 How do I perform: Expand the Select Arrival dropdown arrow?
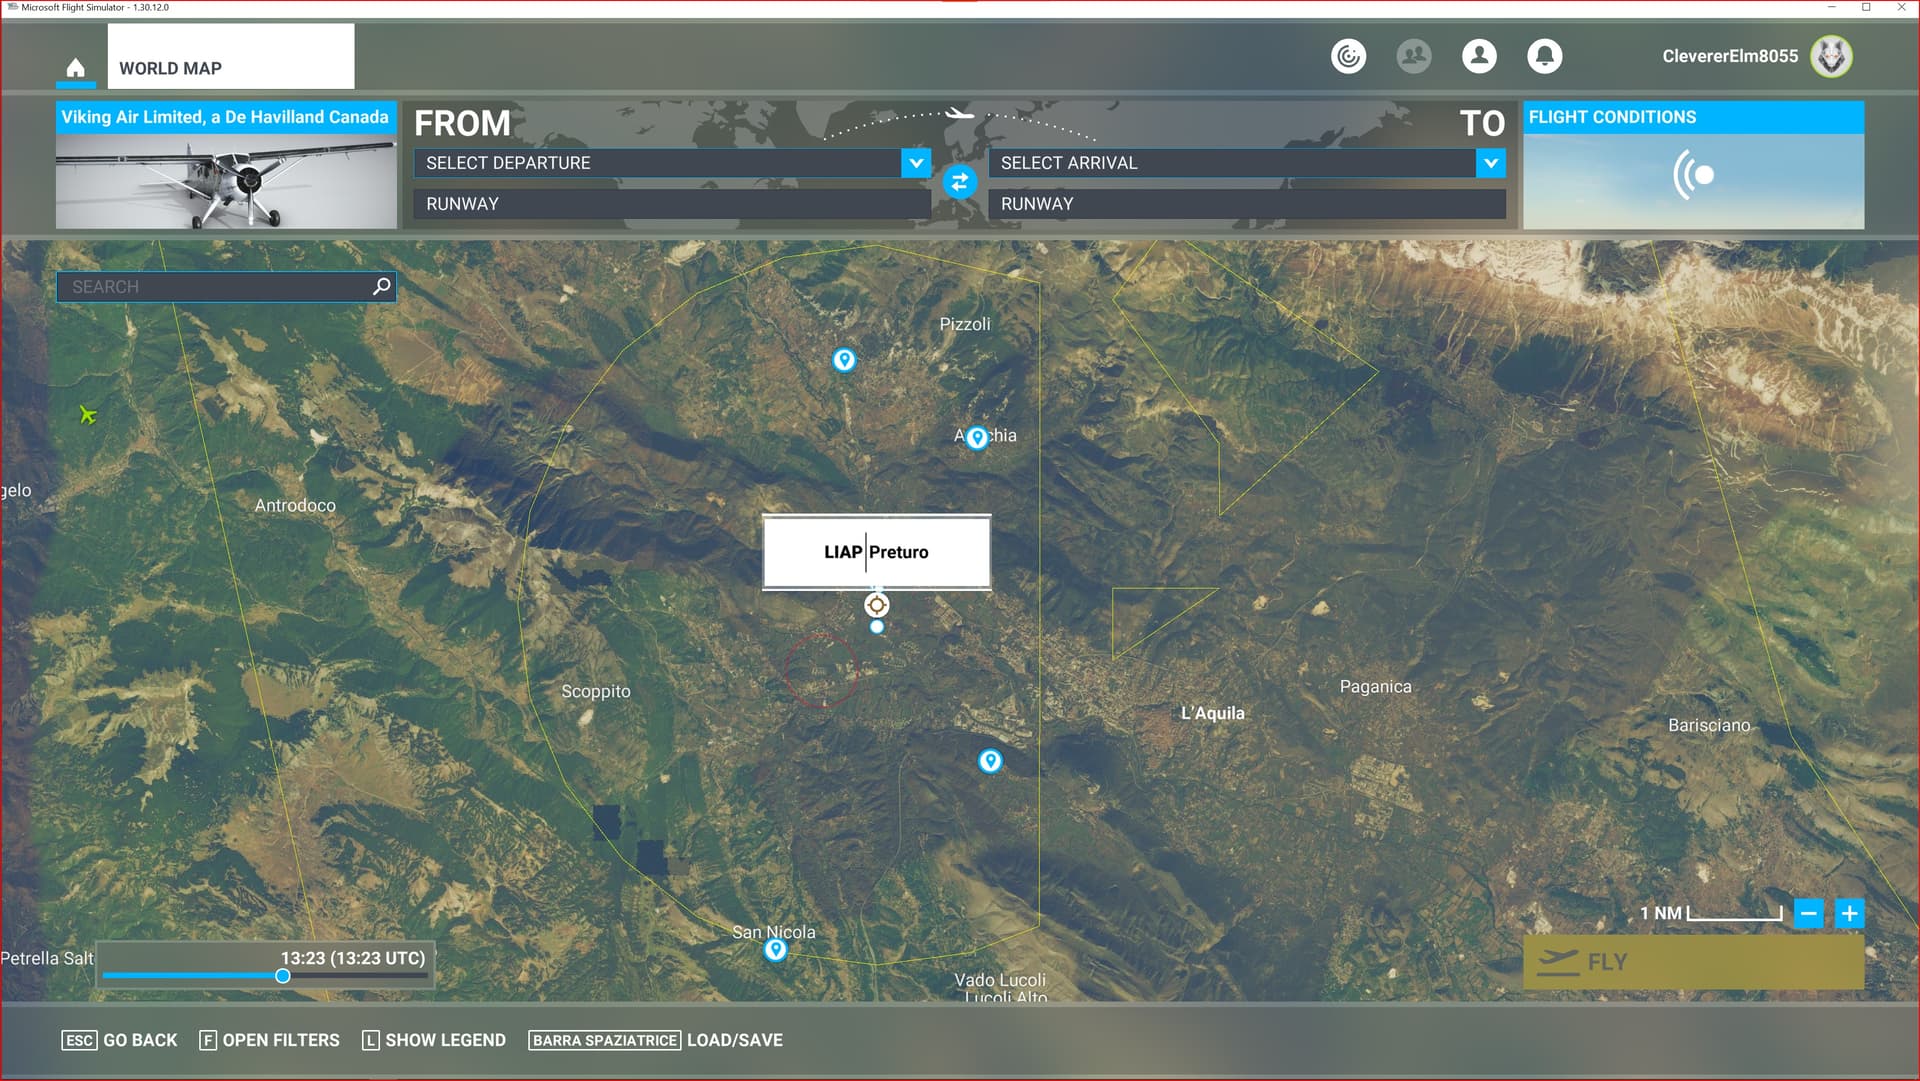click(x=1491, y=163)
